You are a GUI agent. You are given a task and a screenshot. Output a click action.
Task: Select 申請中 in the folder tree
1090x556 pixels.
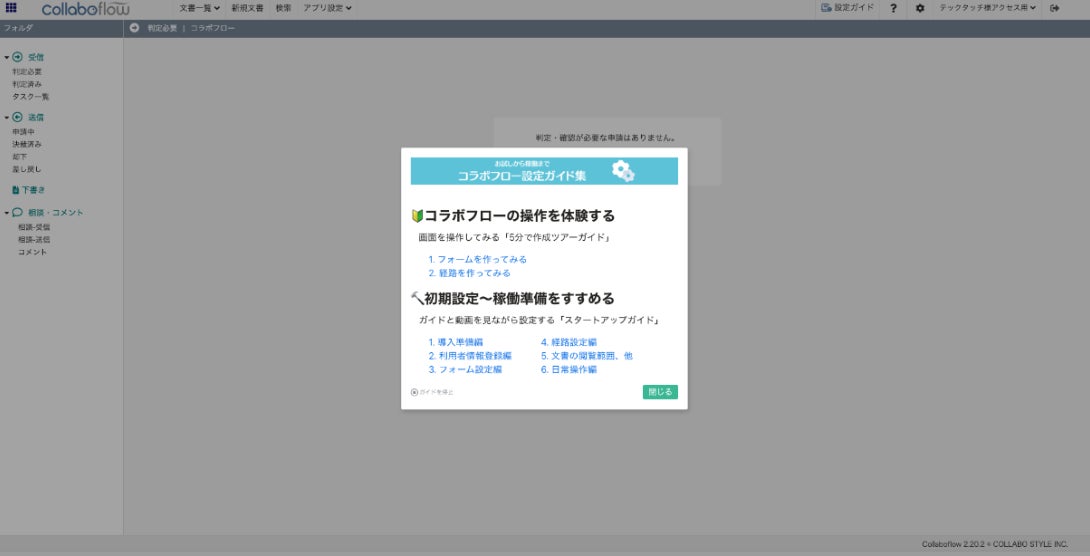(x=23, y=131)
